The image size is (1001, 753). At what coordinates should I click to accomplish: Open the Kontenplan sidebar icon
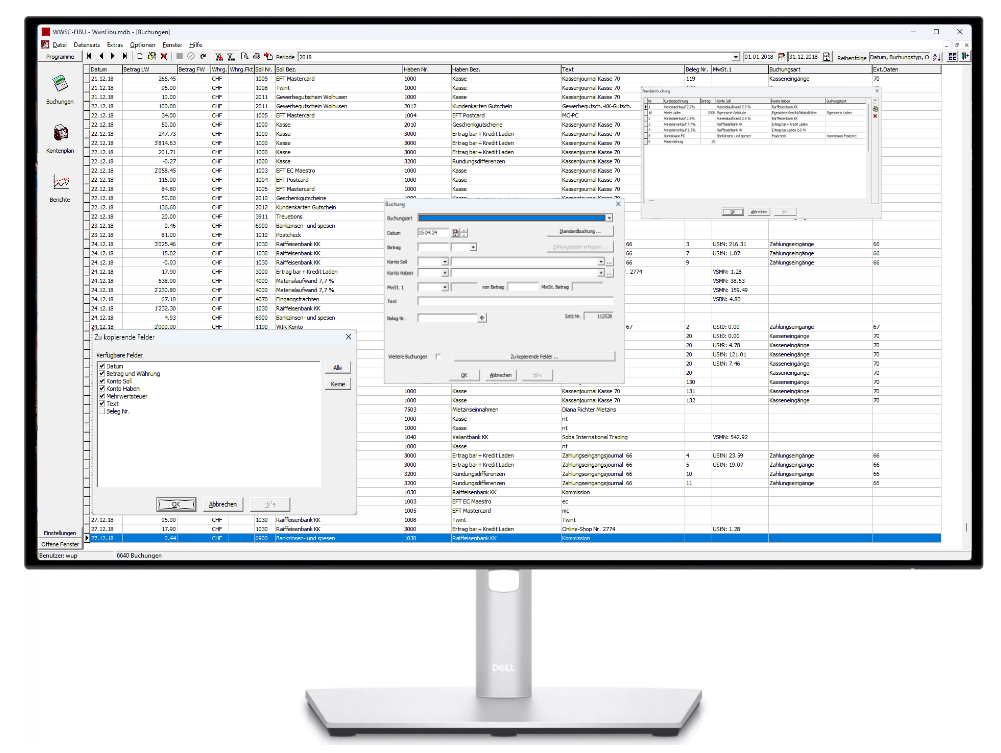60,135
